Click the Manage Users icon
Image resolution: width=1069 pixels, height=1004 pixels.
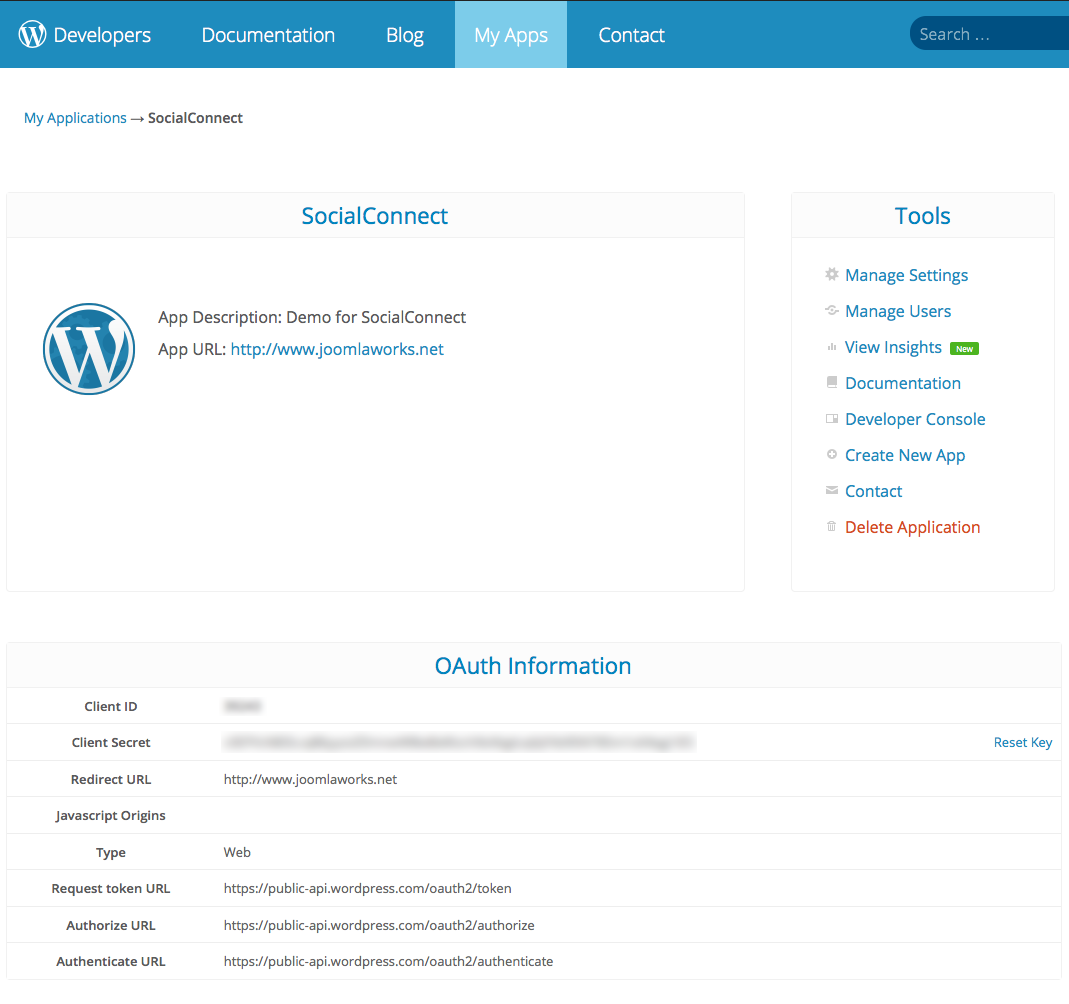point(832,311)
